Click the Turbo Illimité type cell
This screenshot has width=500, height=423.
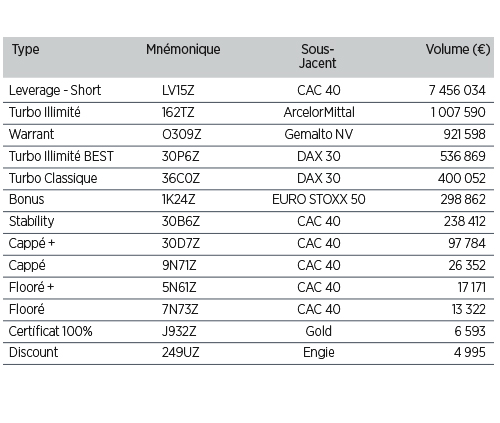45,112
